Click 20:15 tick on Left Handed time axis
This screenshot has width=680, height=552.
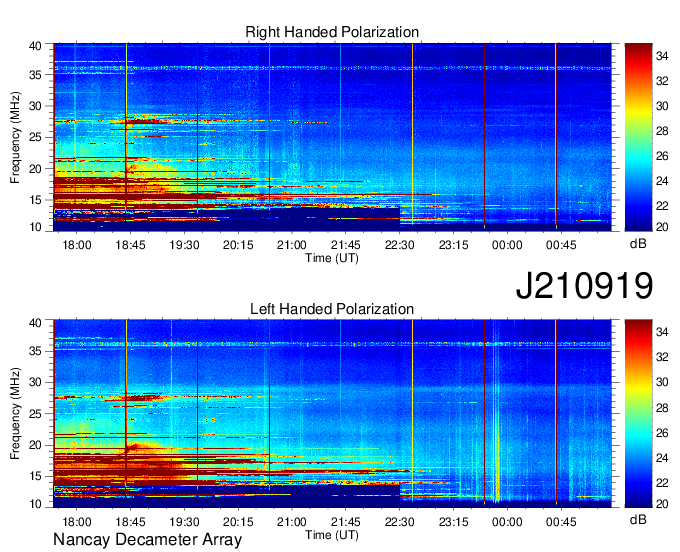(238, 522)
